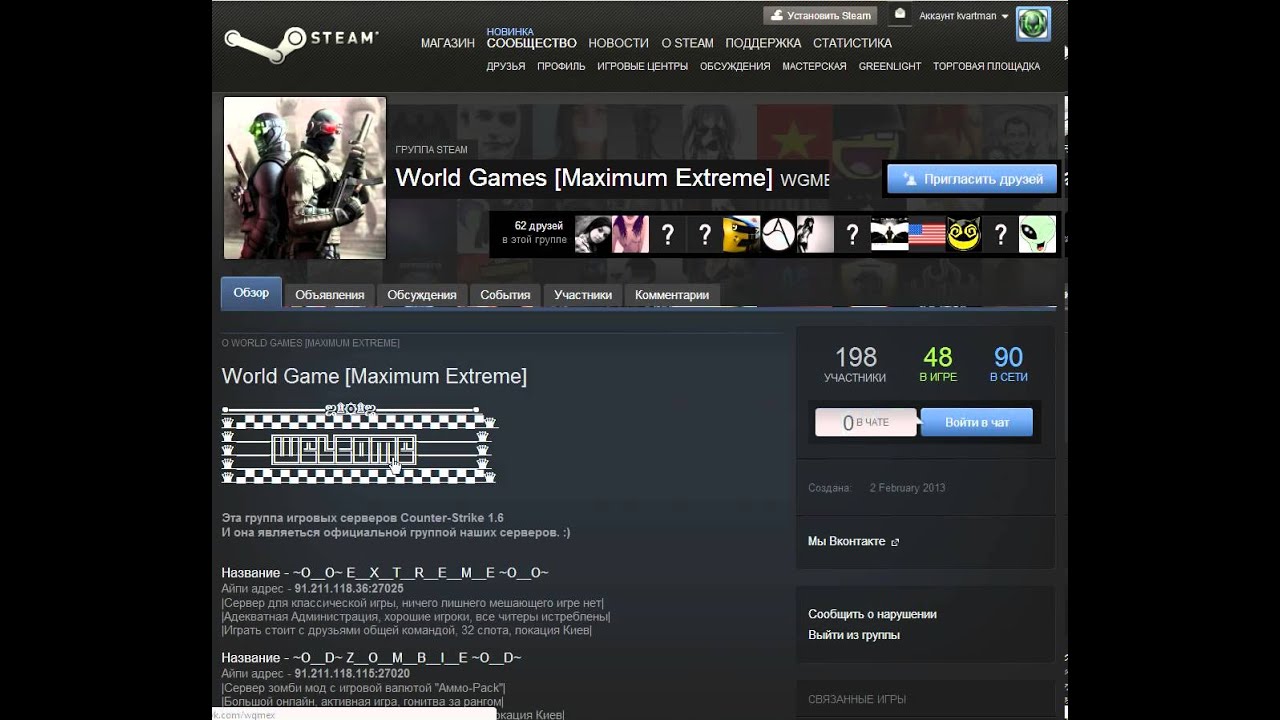The image size is (1280, 720).
Task: Open the ПОДДЕРЖКА menu
Action: tap(763, 43)
